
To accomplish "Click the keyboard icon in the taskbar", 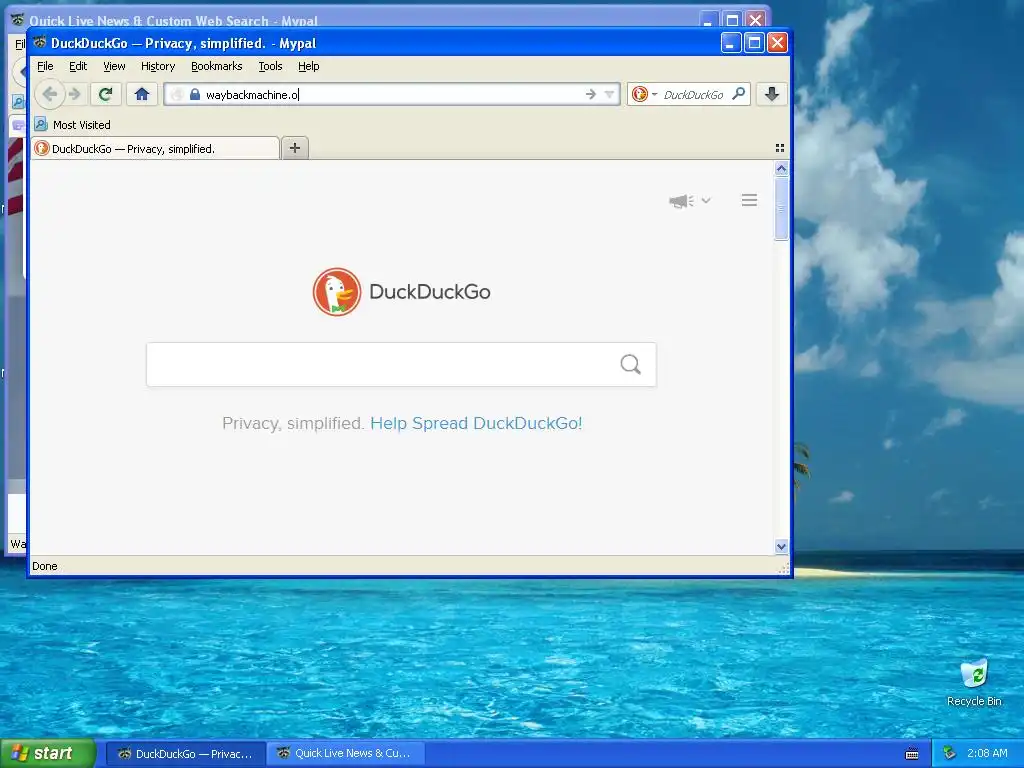I will click(x=912, y=754).
